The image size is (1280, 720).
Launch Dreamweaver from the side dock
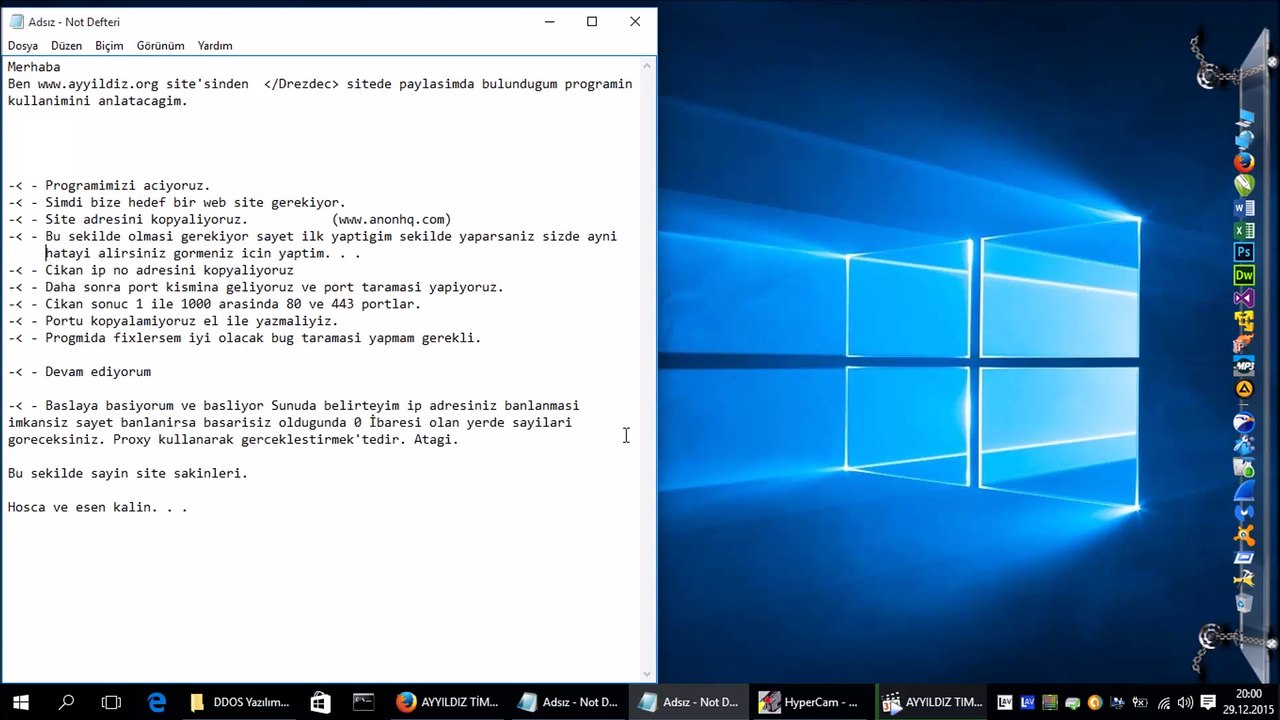[1244, 276]
